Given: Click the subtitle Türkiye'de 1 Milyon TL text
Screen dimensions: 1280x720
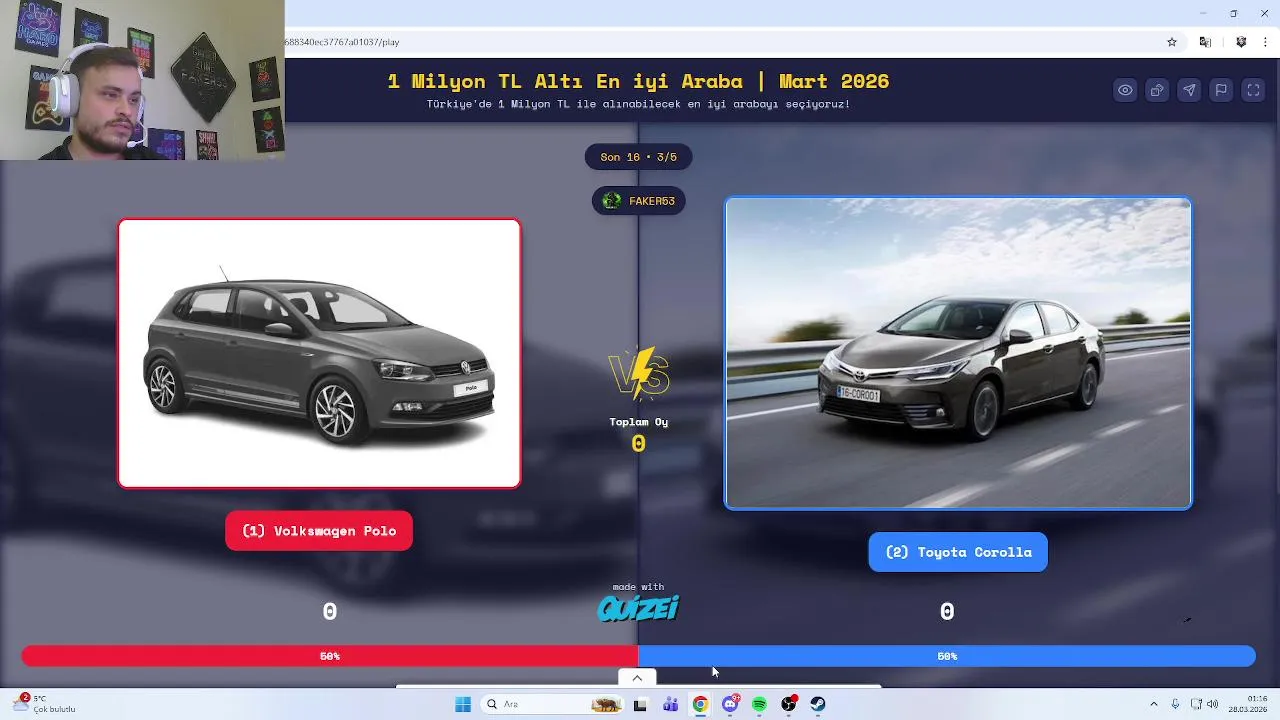Looking at the screenshot, I should click(638, 104).
